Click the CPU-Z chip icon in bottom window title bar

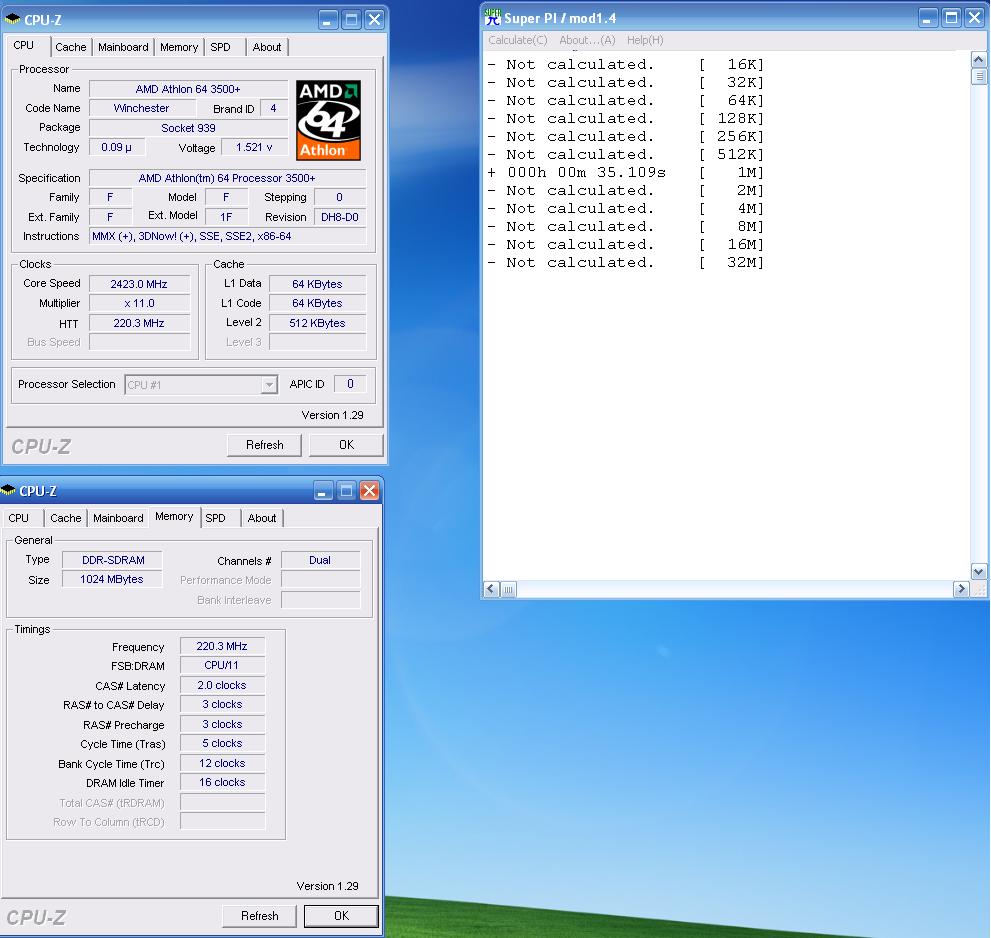point(8,490)
